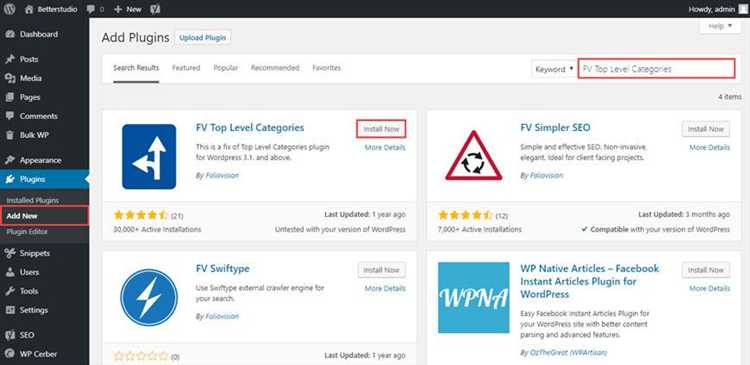Install the FV Top Level Categories plugin
This screenshot has height=365, width=750.
[x=381, y=129]
